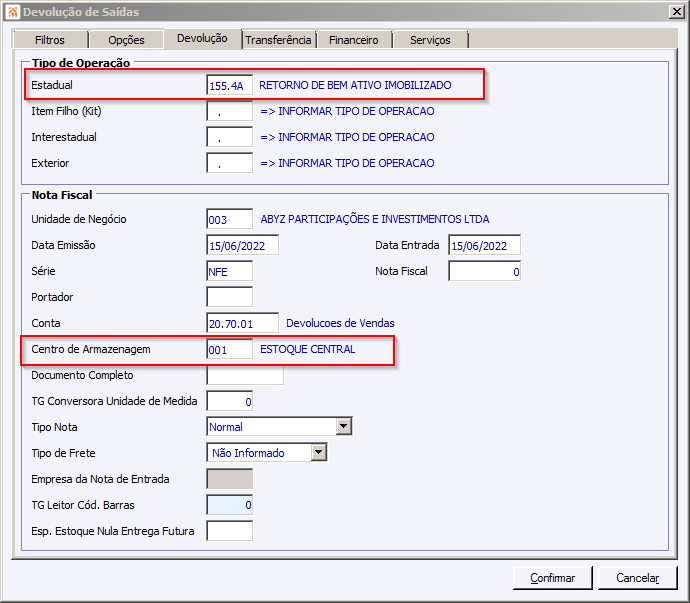Image resolution: width=690 pixels, height=603 pixels.
Task: Expand the Tipo de Frete dropdown arrow
Action: tap(319, 452)
